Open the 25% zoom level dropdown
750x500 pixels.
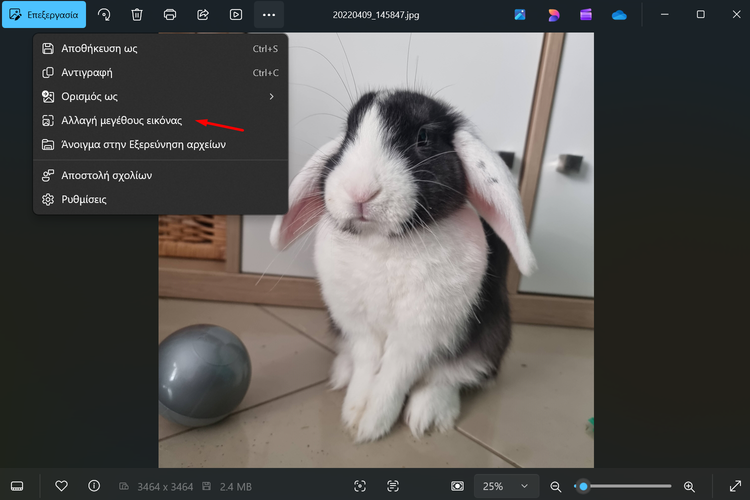(505, 486)
